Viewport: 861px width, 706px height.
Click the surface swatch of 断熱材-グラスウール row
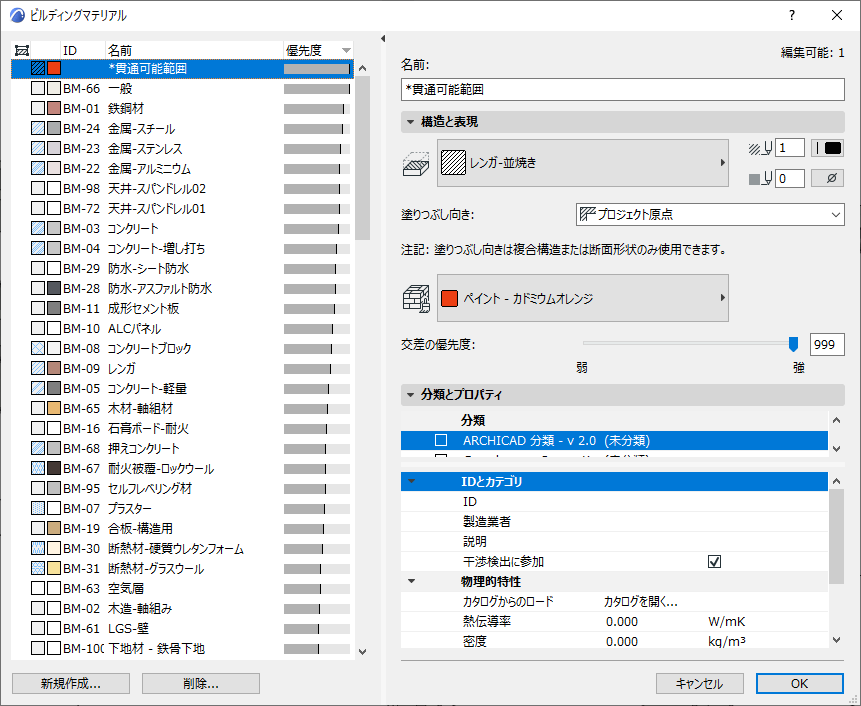click(54, 568)
